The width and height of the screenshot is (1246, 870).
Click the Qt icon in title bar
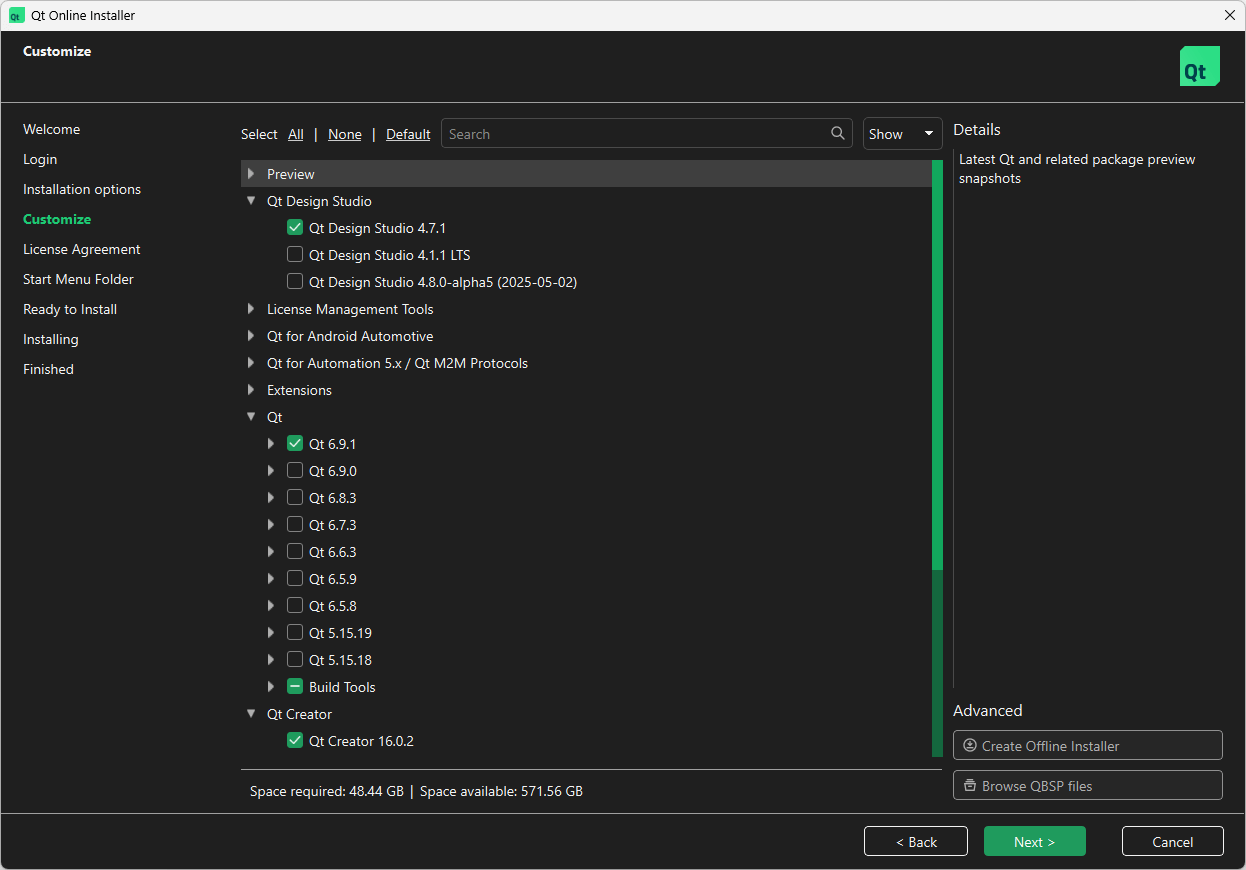17,16
